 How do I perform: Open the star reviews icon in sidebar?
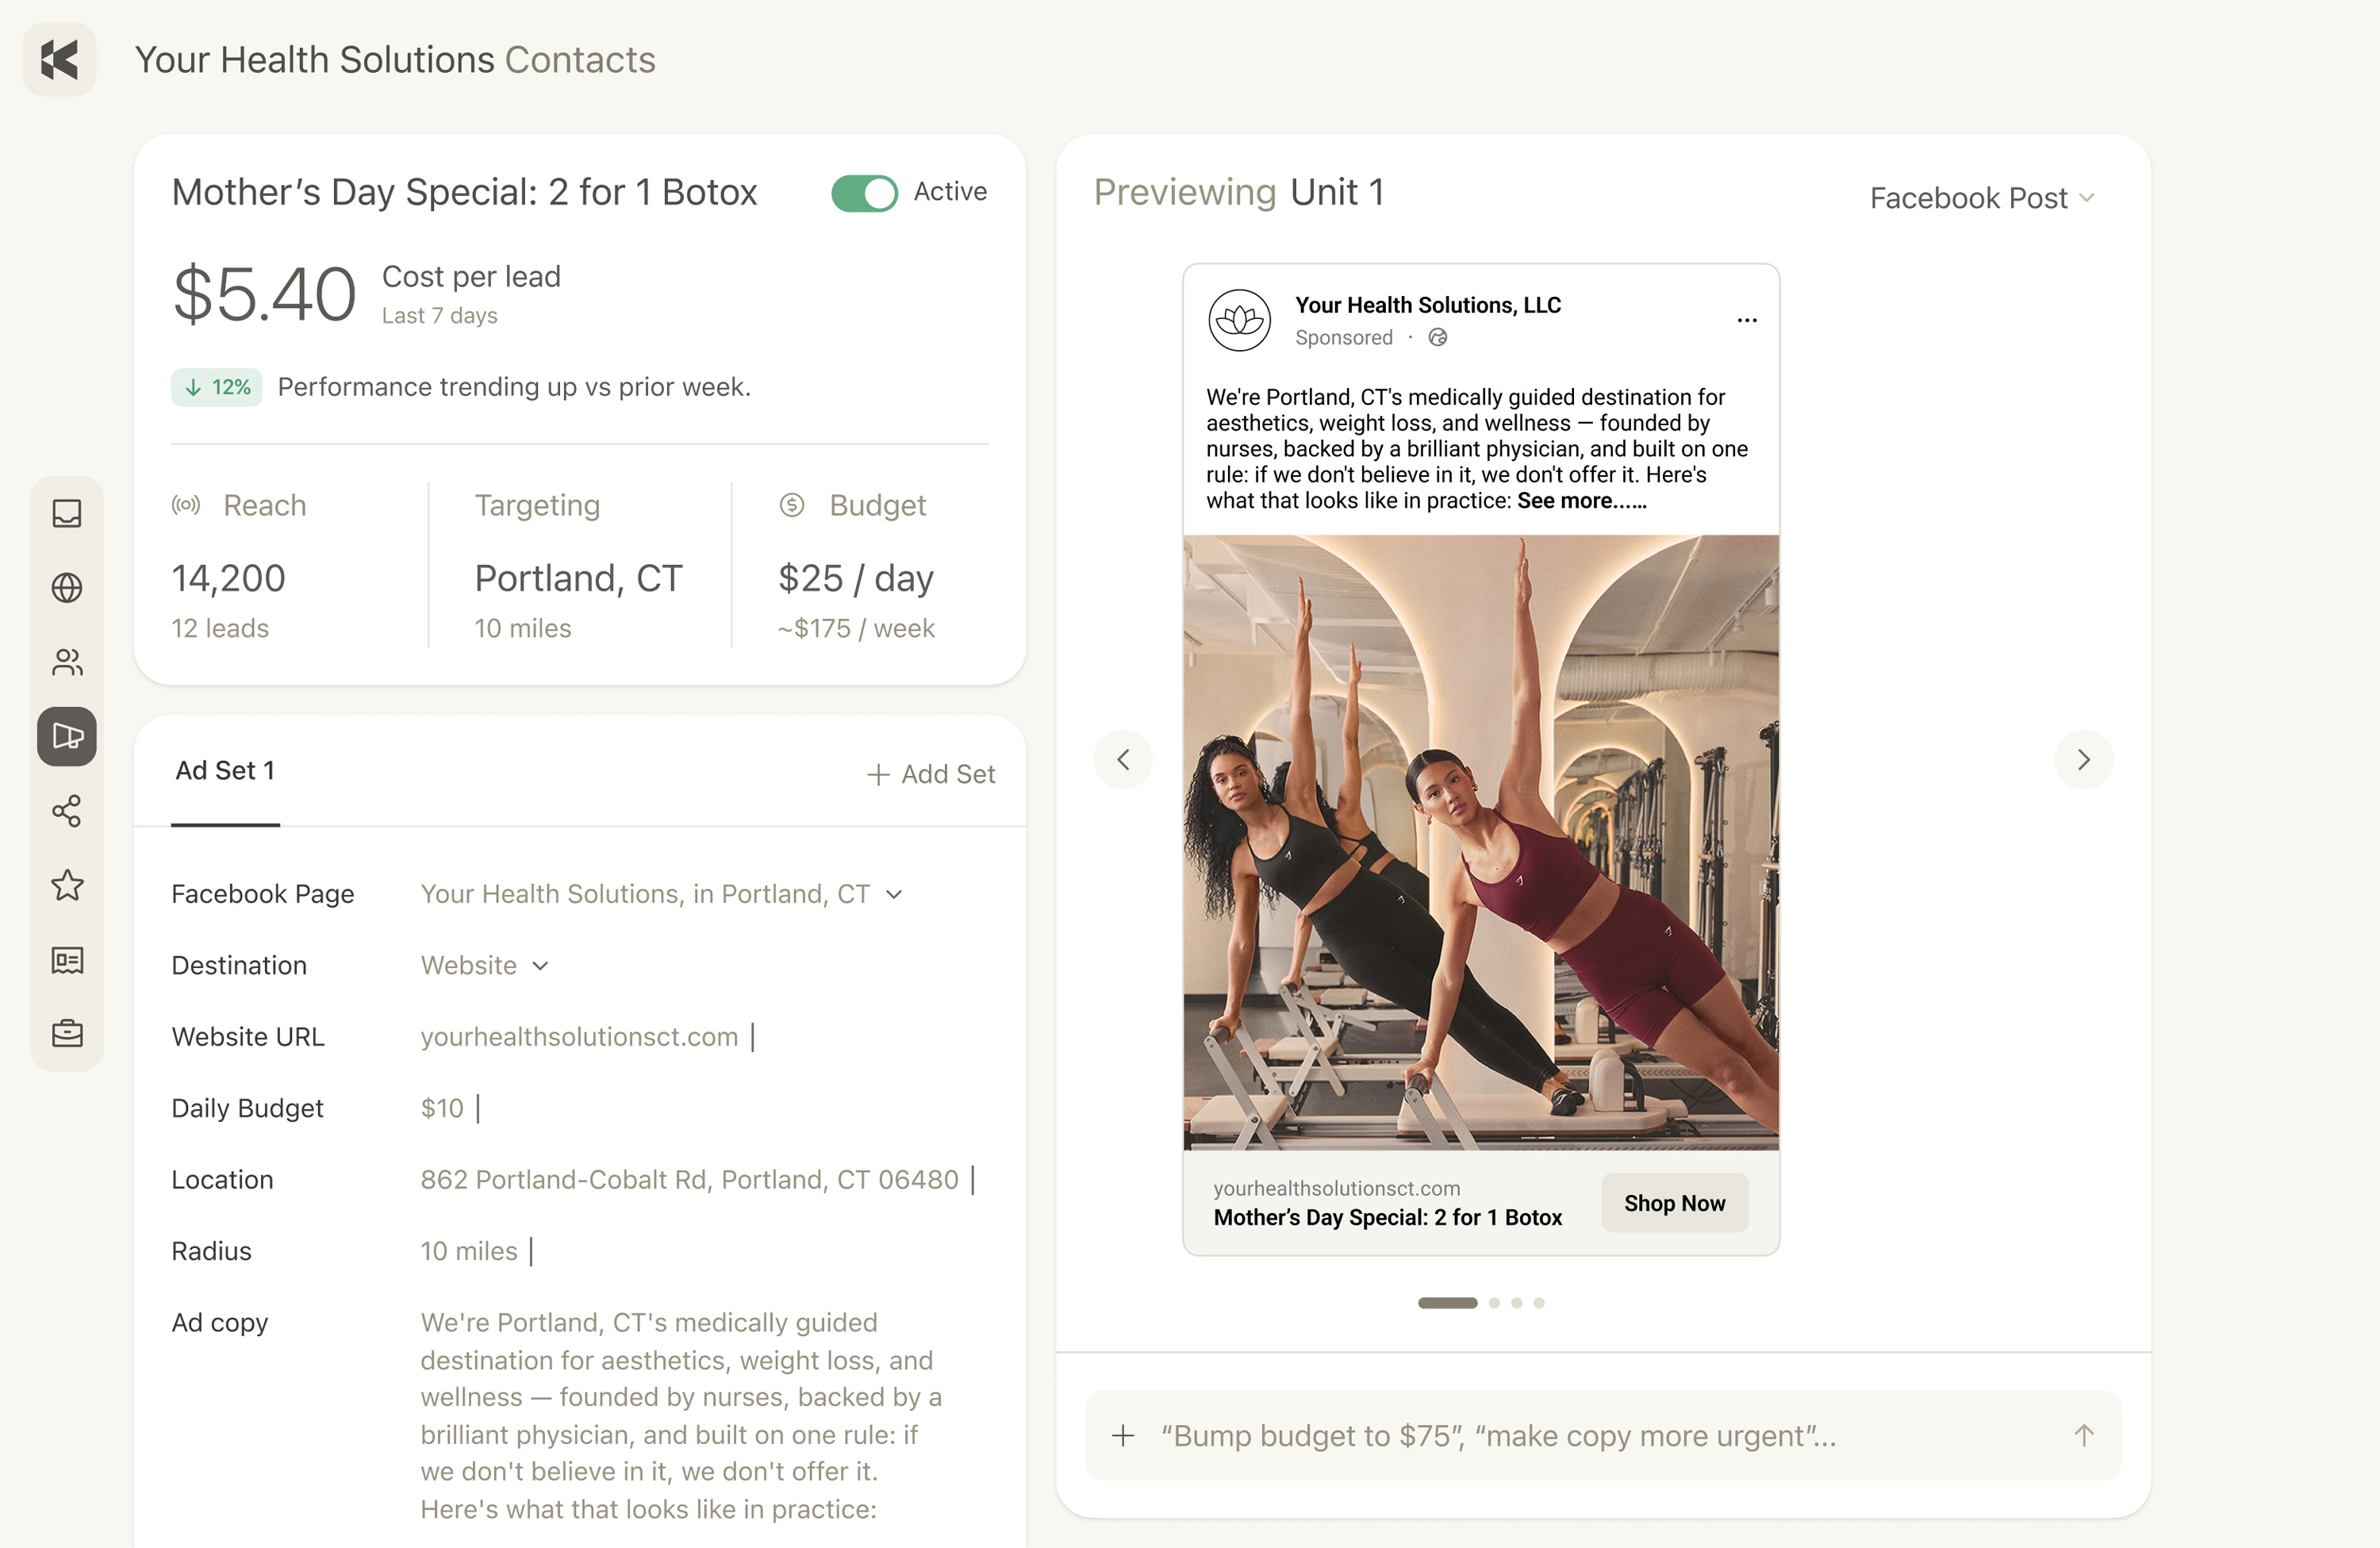pyautogui.click(x=67, y=885)
